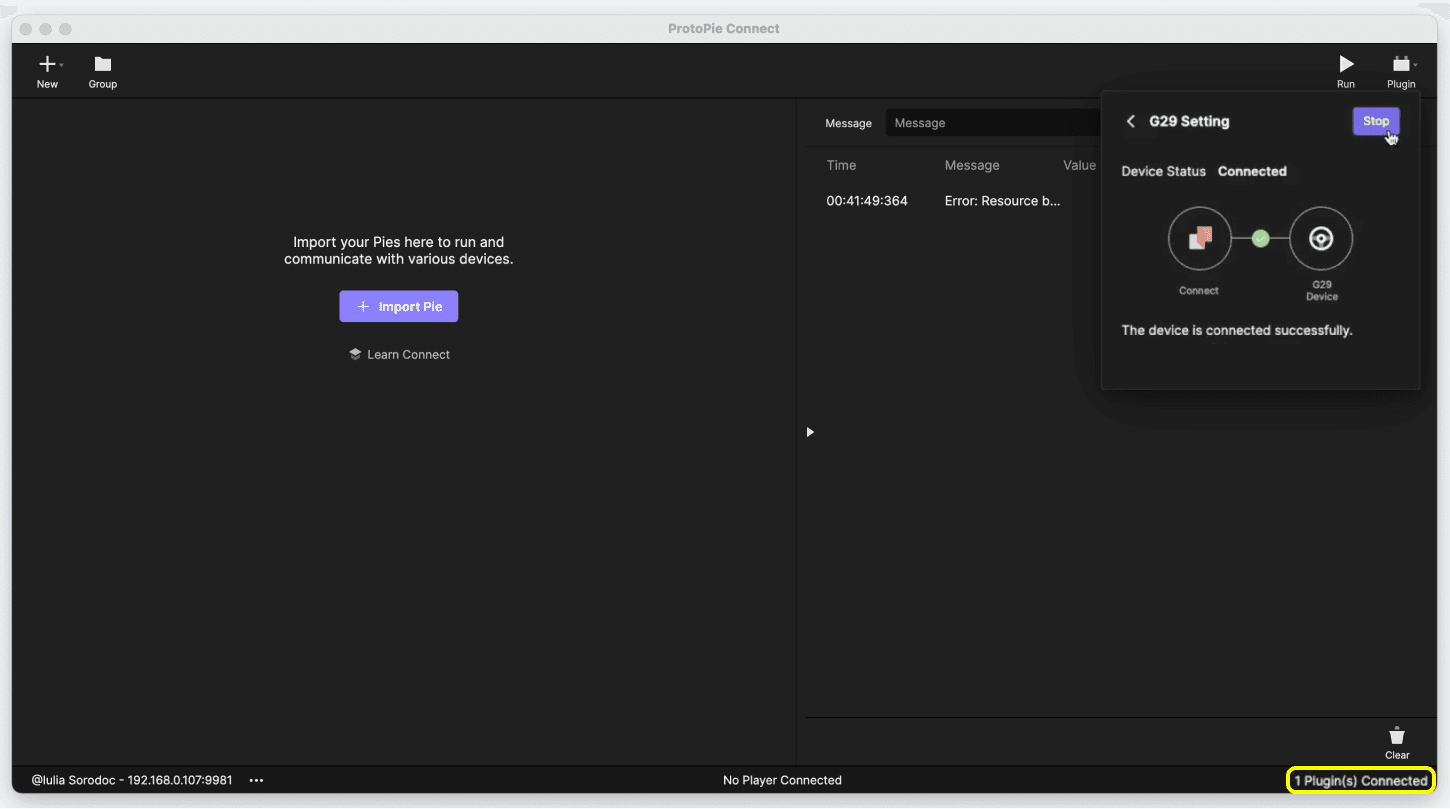Open the Plugin dropdown arrow
This screenshot has width=1450, height=809.
[1416, 63]
